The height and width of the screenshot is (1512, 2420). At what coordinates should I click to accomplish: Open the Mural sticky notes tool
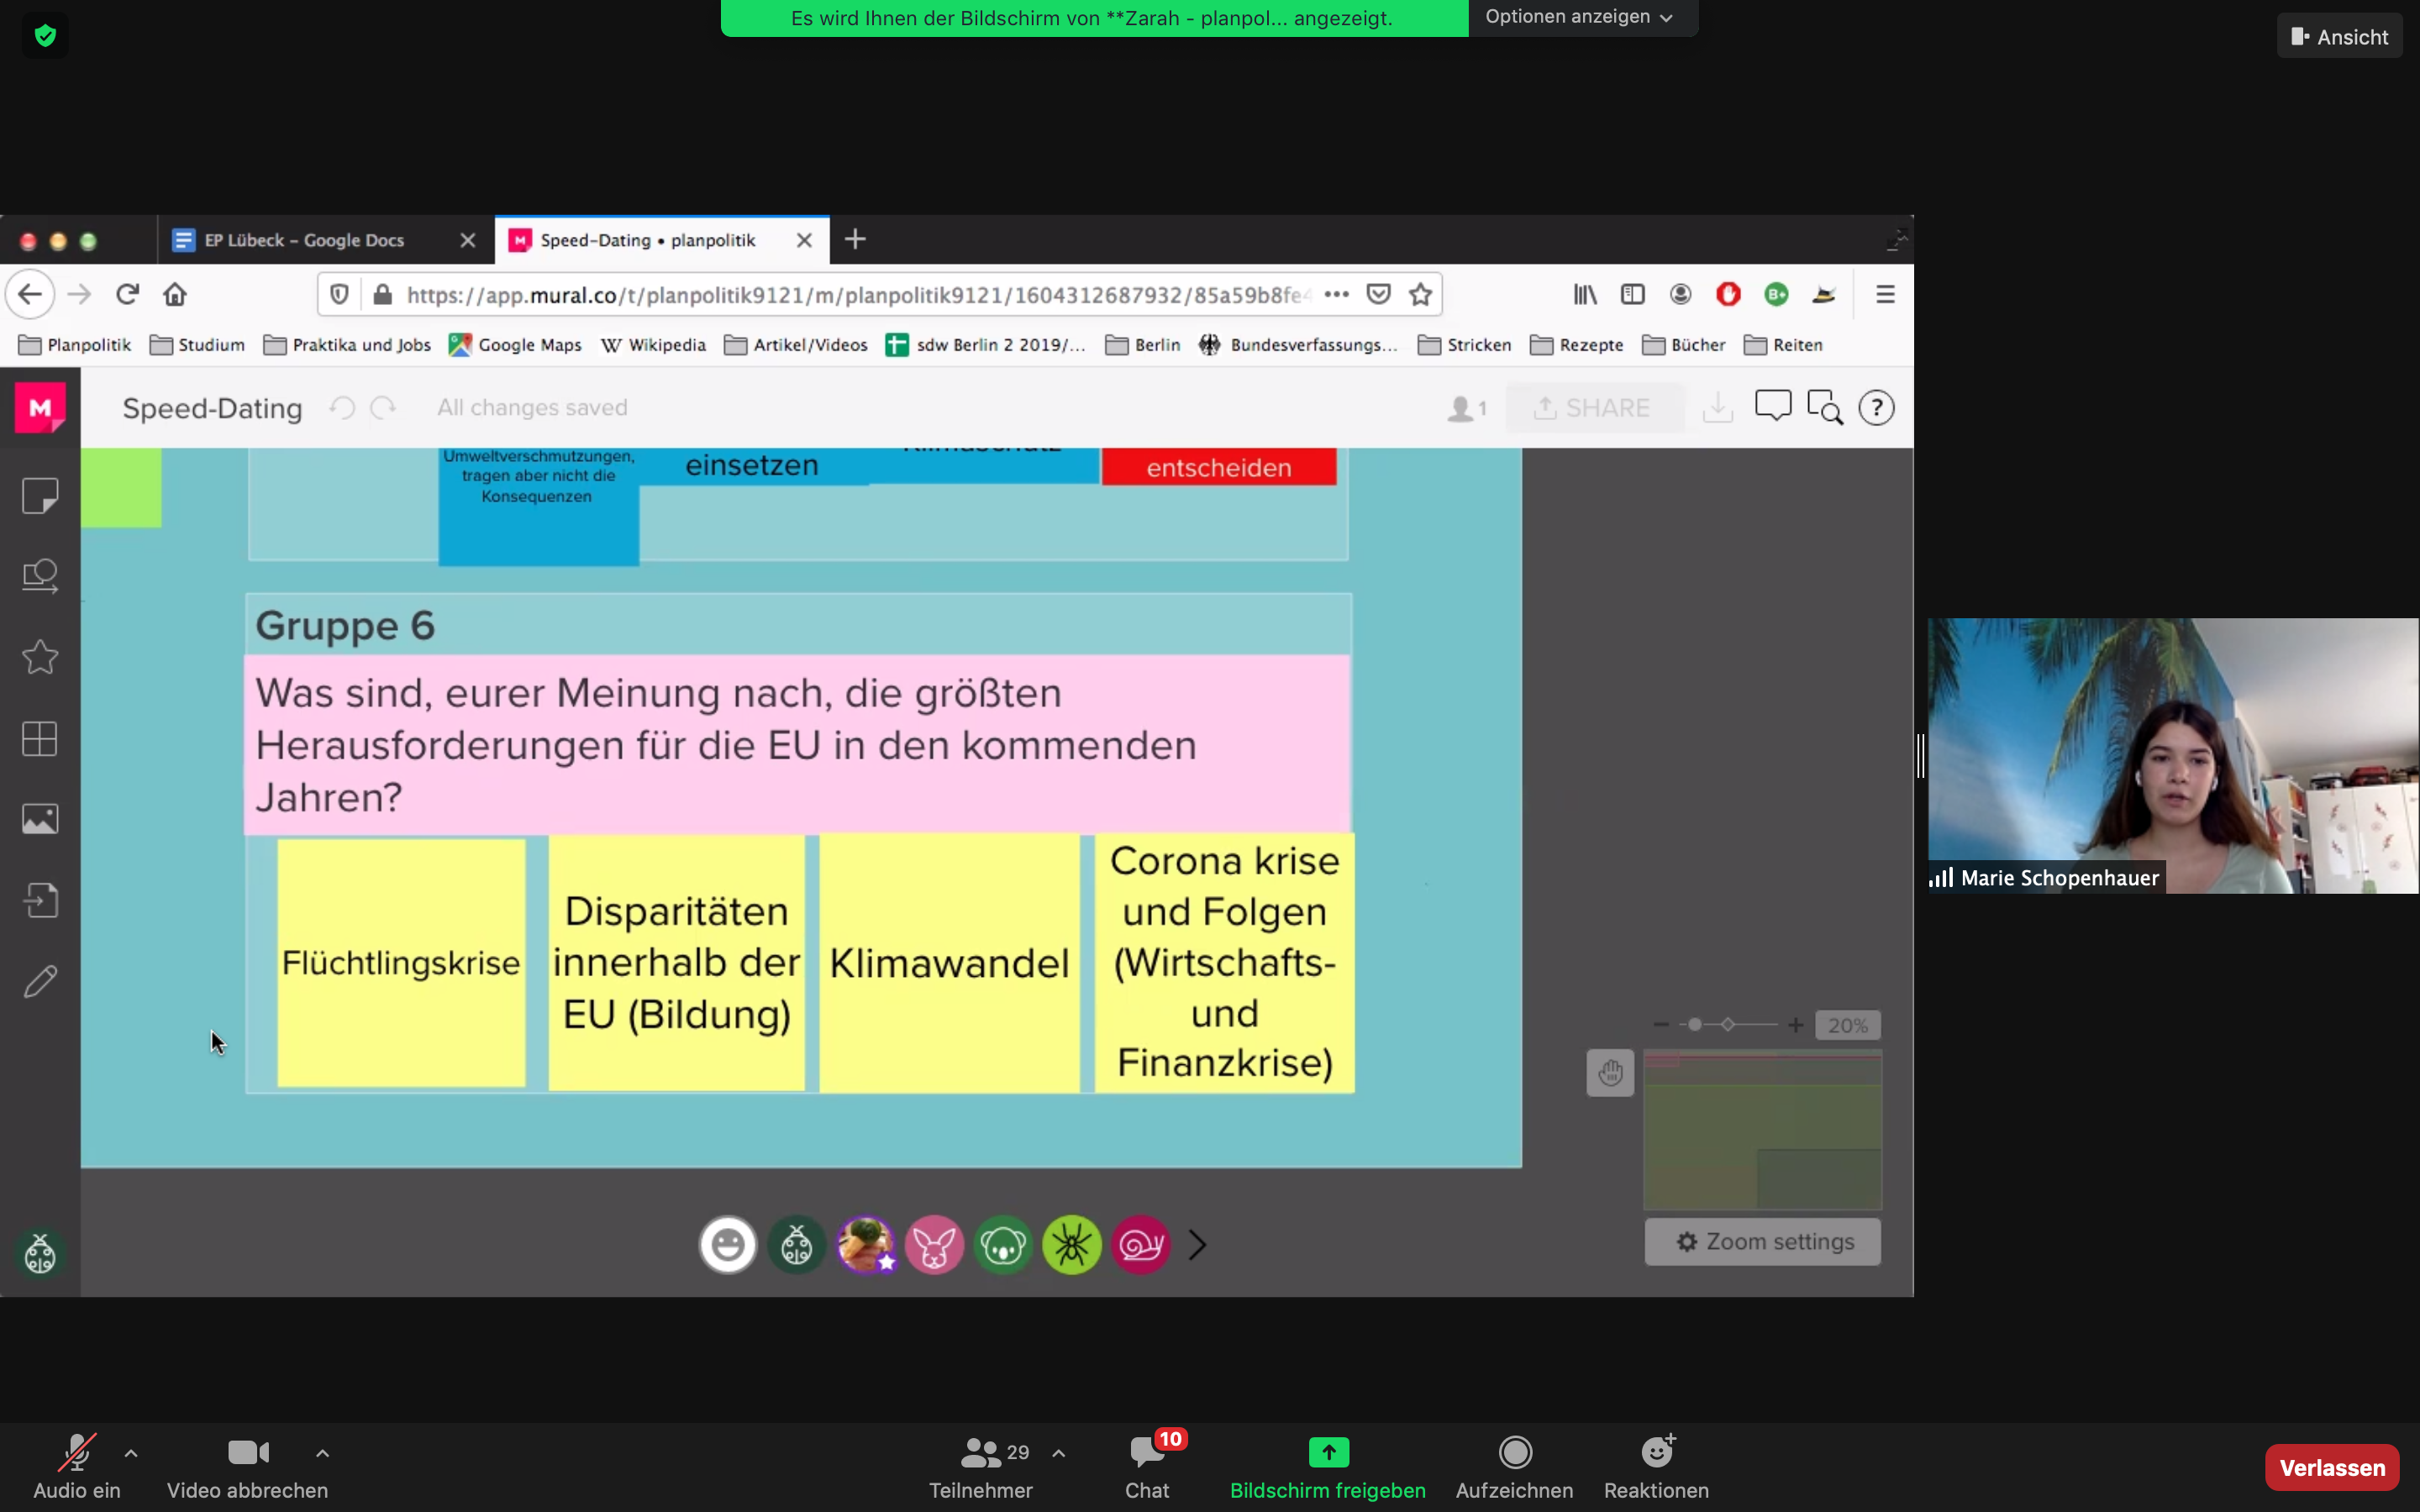pyautogui.click(x=40, y=496)
